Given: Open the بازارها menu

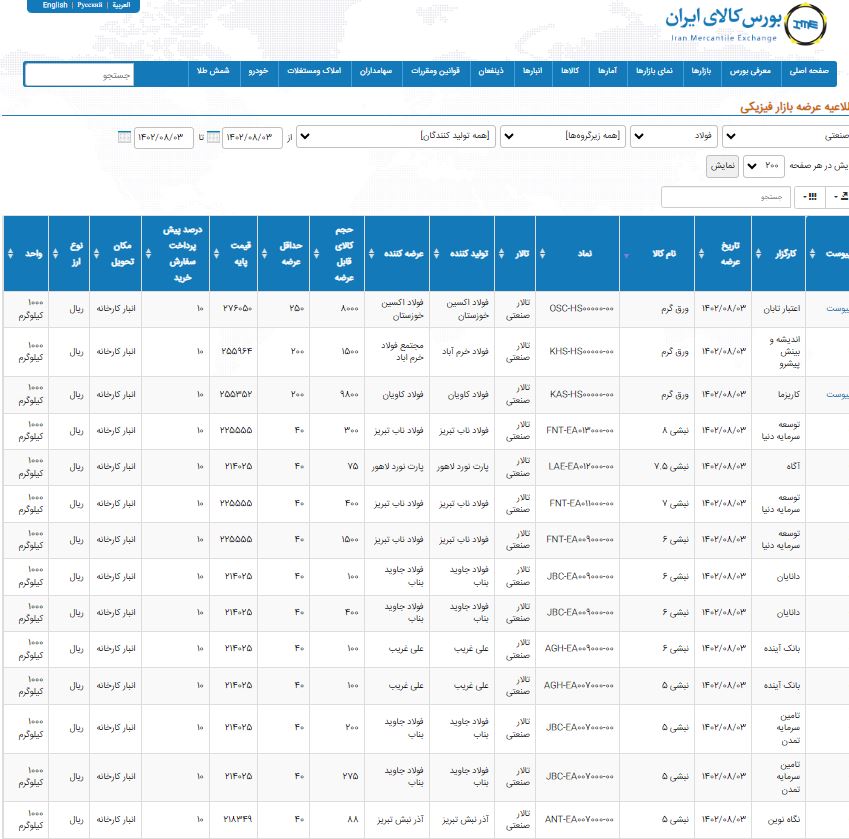Looking at the screenshot, I should pos(701,71).
